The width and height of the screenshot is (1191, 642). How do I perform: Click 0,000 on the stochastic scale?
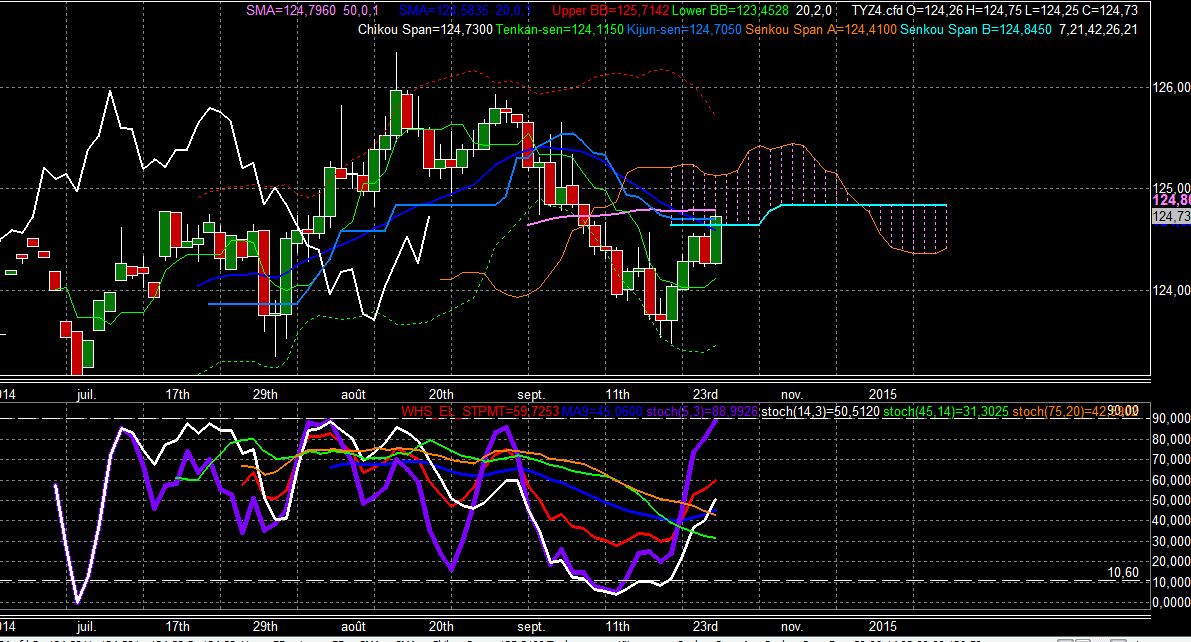[1170, 602]
